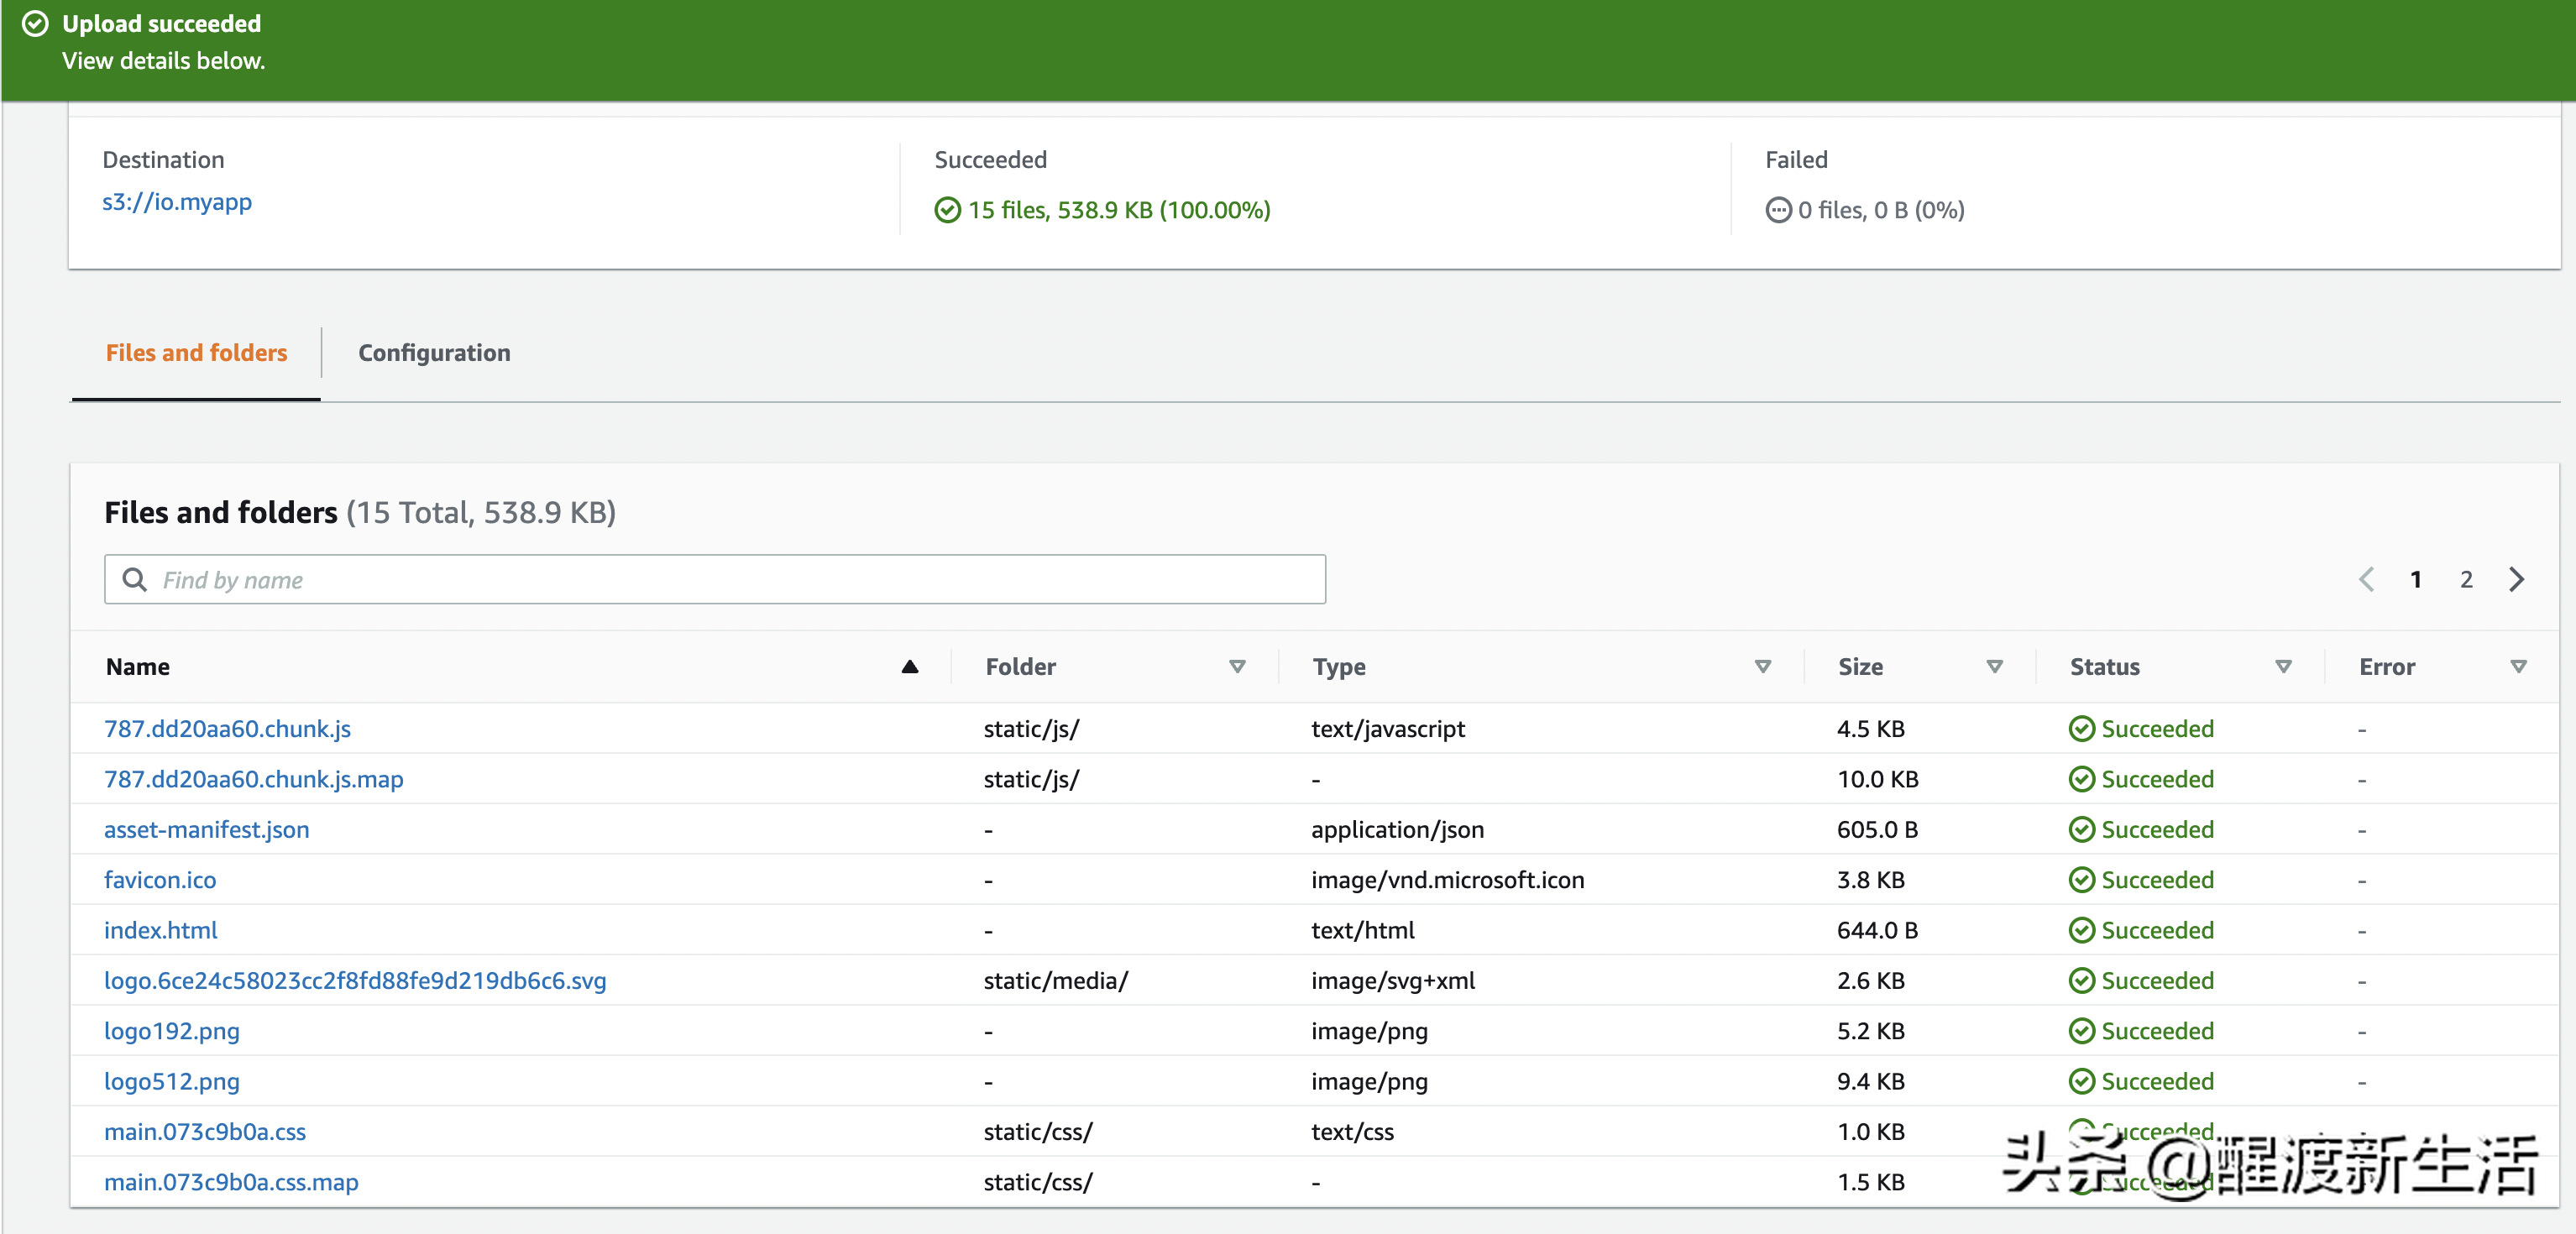Click the Name column sort arrow

pyautogui.click(x=909, y=667)
